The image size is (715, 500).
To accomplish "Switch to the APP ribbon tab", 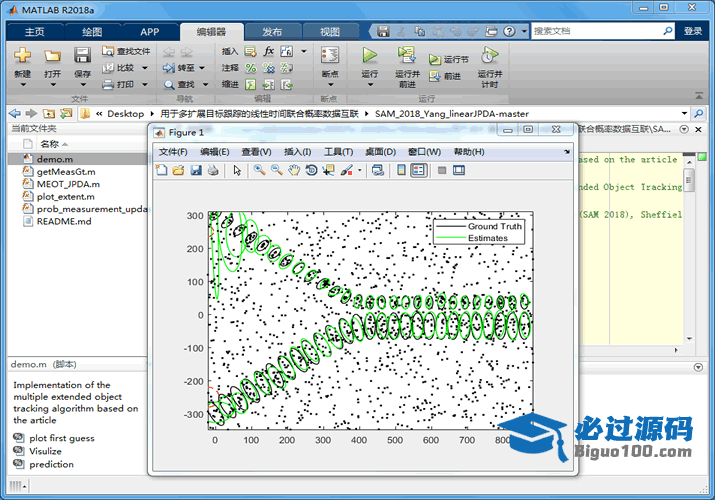I will (150, 32).
